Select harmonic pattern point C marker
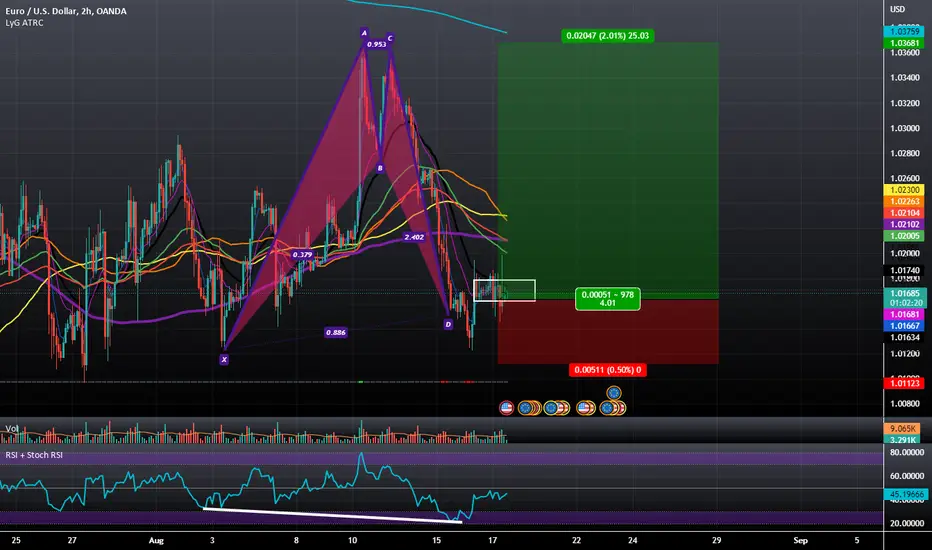 click(x=390, y=38)
